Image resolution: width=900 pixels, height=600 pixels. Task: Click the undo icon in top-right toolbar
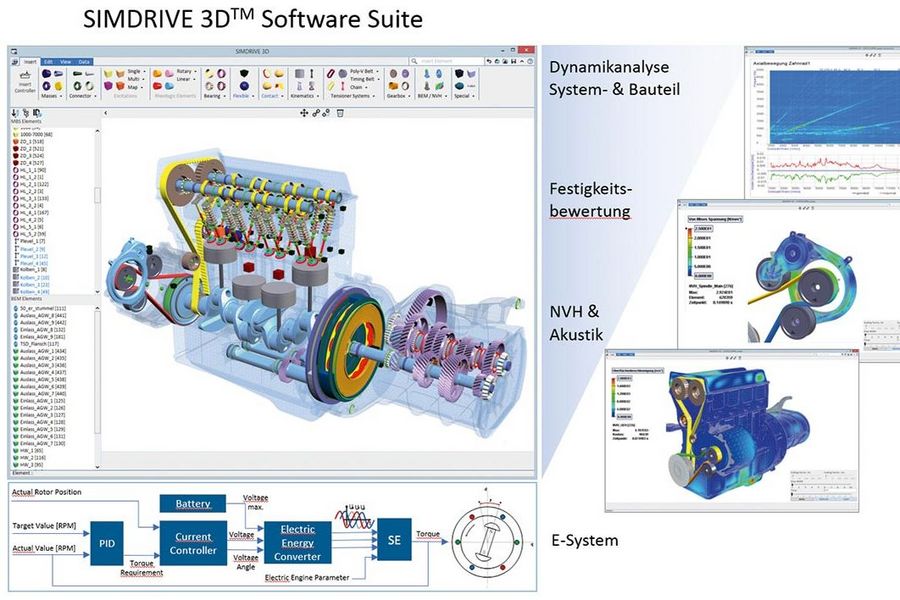(x=489, y=61)
